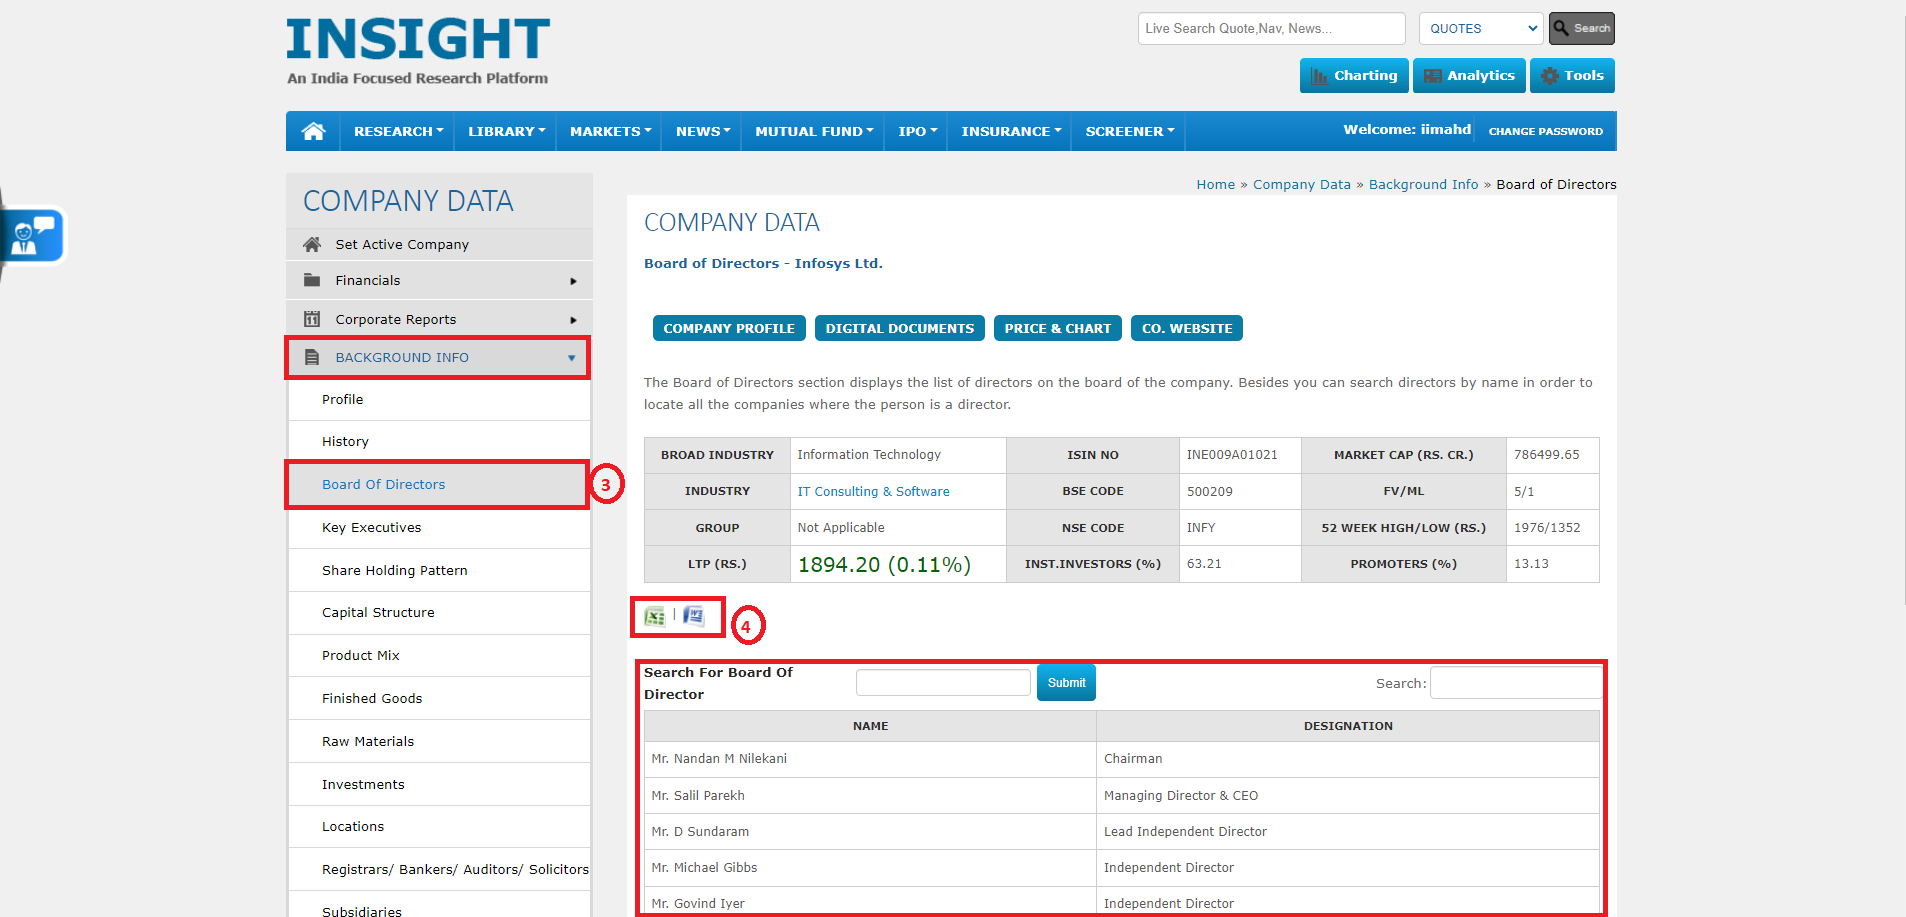Expand the LIBRARY menu

pos(506,131)
